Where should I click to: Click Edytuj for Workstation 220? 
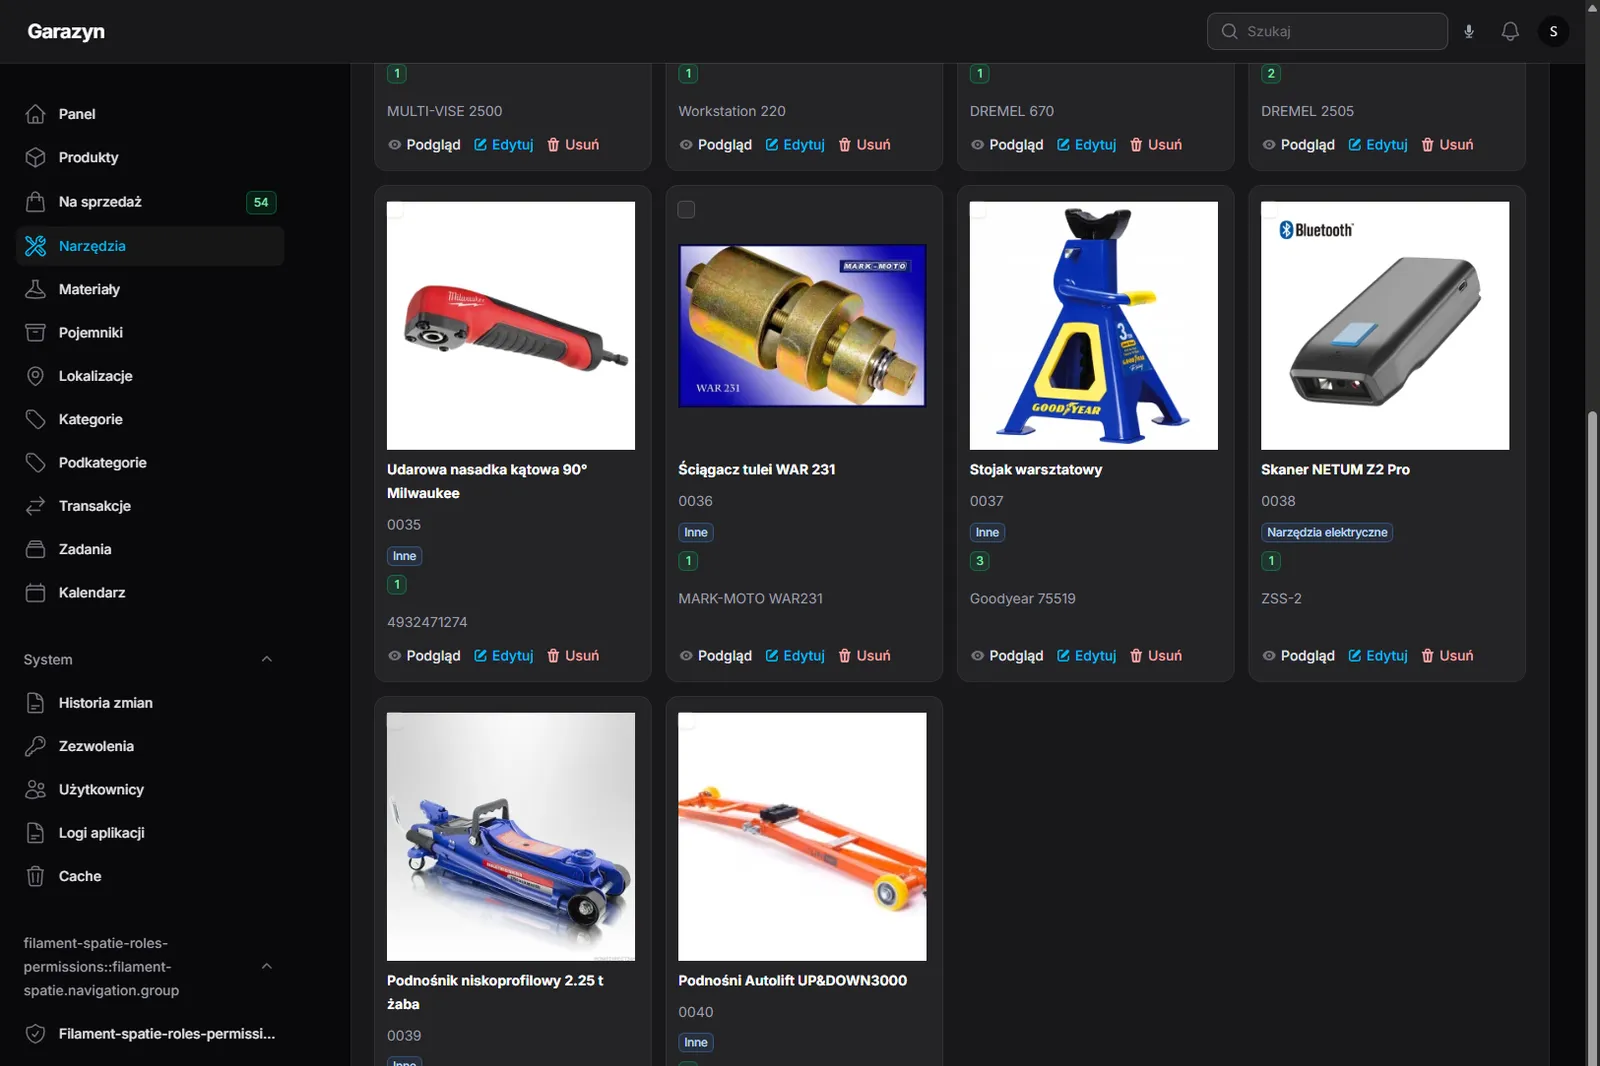pos(795,144)
